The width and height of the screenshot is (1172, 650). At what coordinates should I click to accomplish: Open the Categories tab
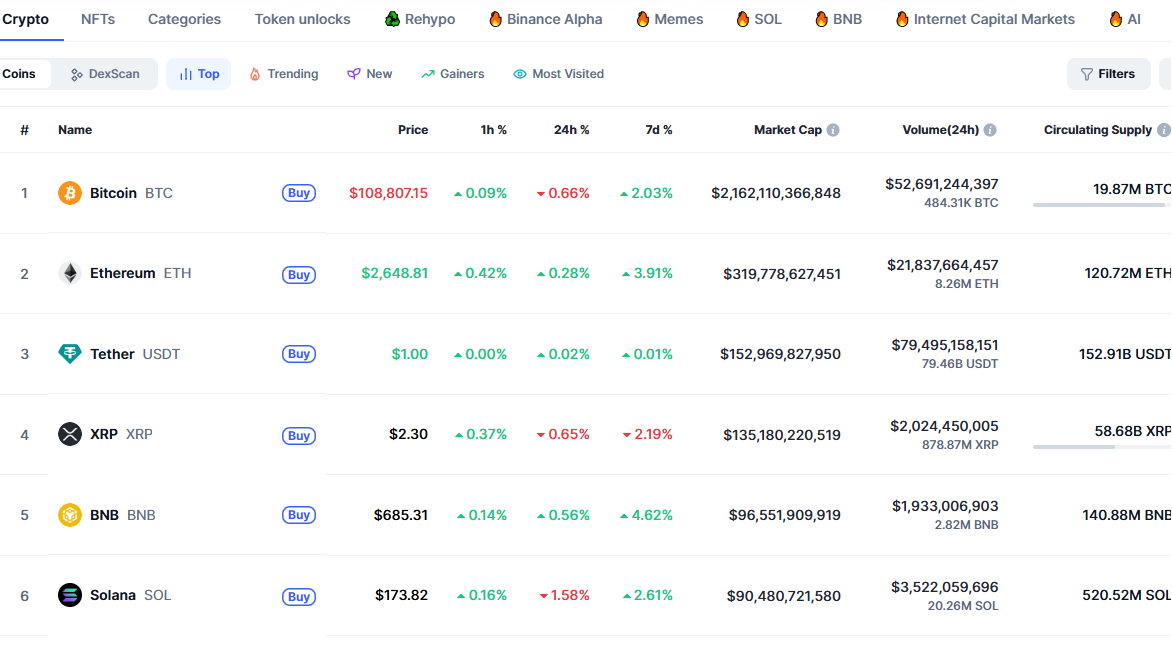[185, 19]
